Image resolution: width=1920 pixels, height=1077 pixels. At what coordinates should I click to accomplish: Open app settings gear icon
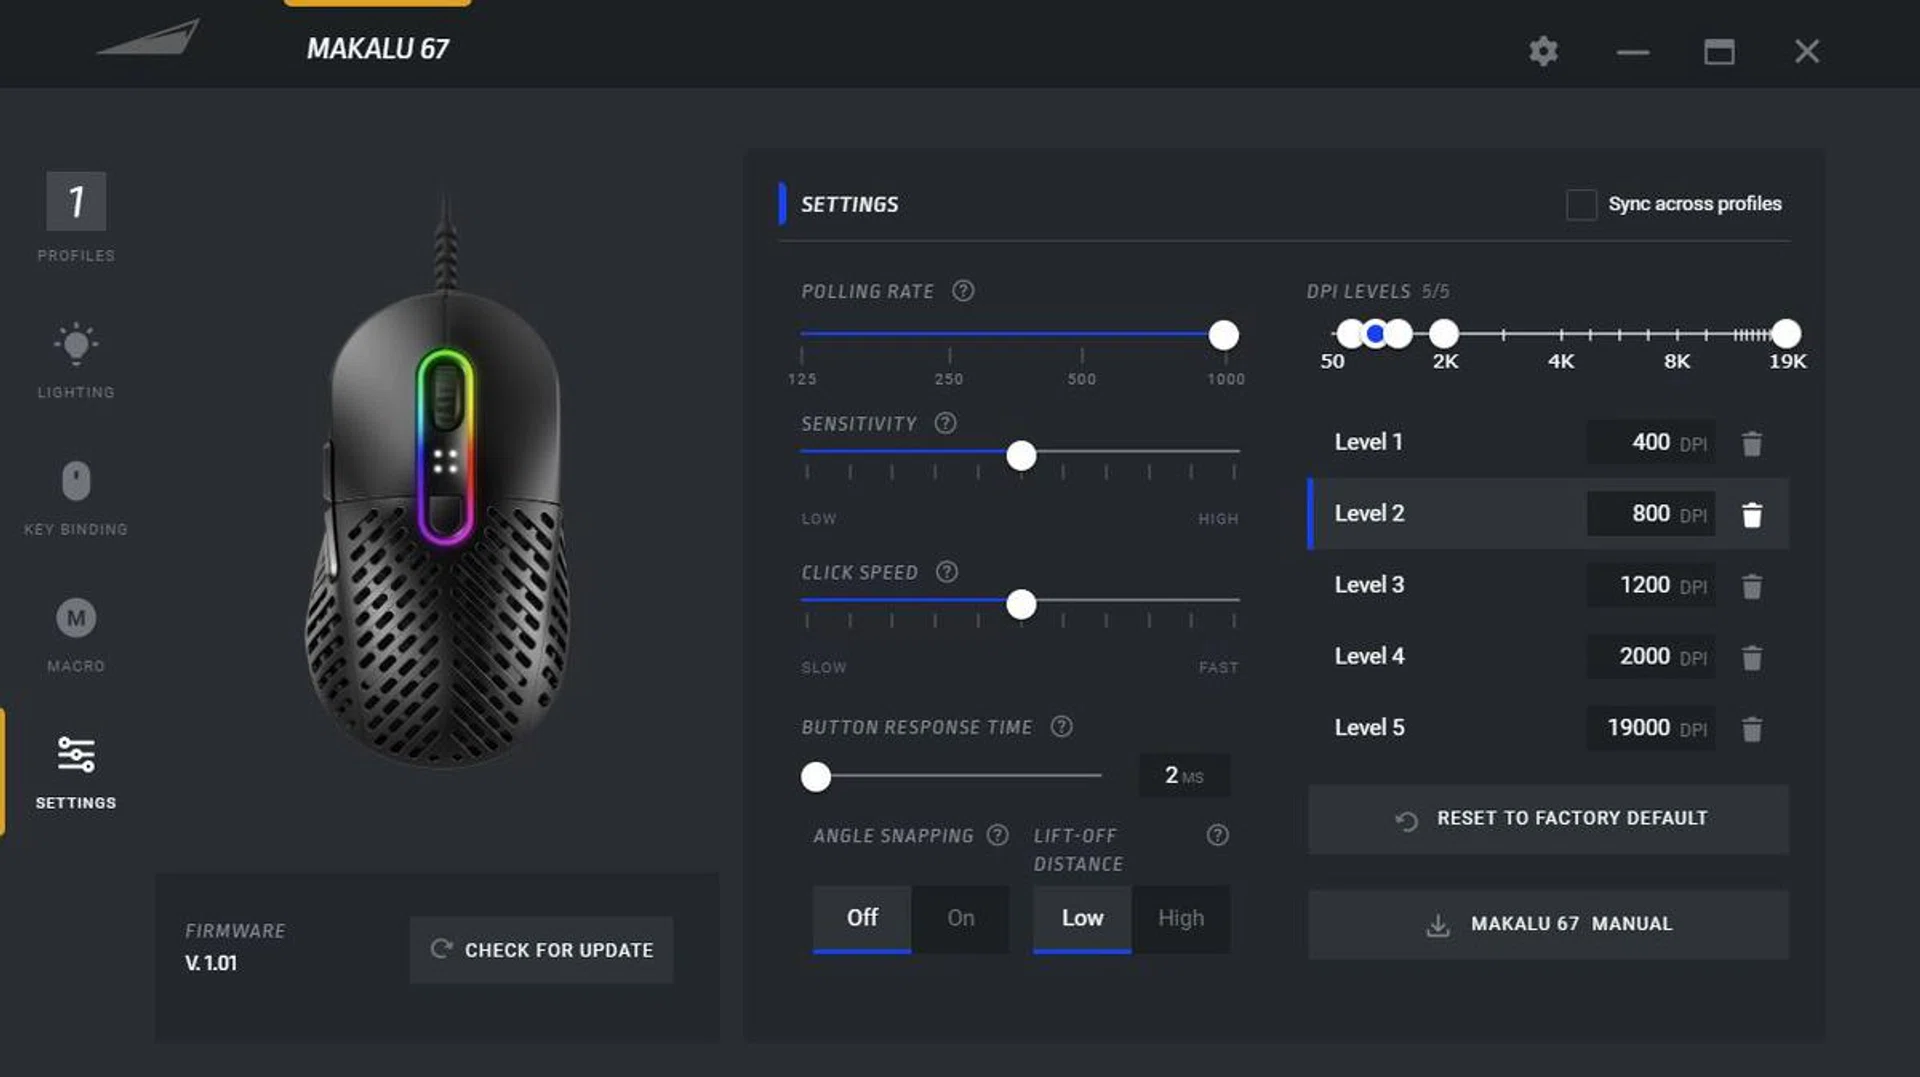pos(1543,51)
